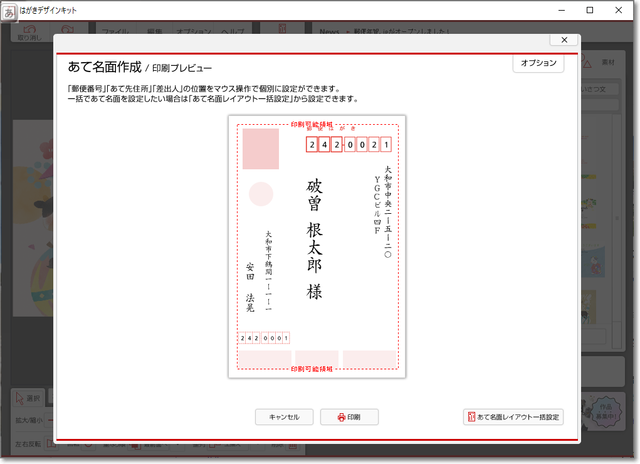This screenshot has height=464, width=640.
Task: Click the stamp placeholder square on postcard
Action: click(261, 148)
